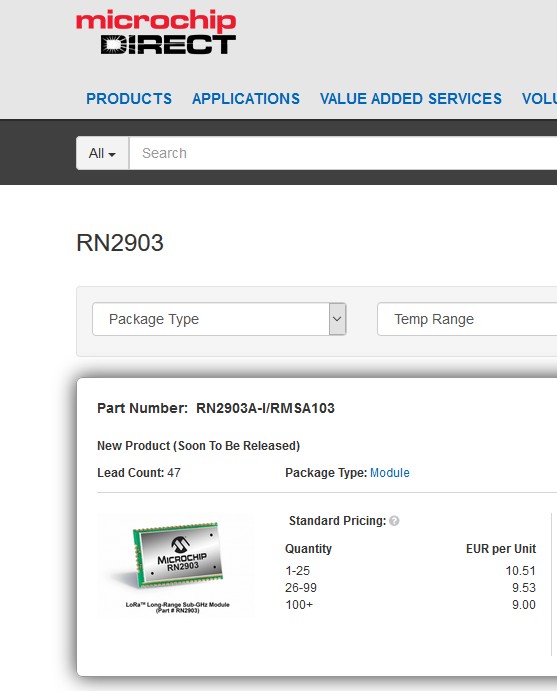
Task: Click the 9.53 unit price
Action: coord(524,587)
